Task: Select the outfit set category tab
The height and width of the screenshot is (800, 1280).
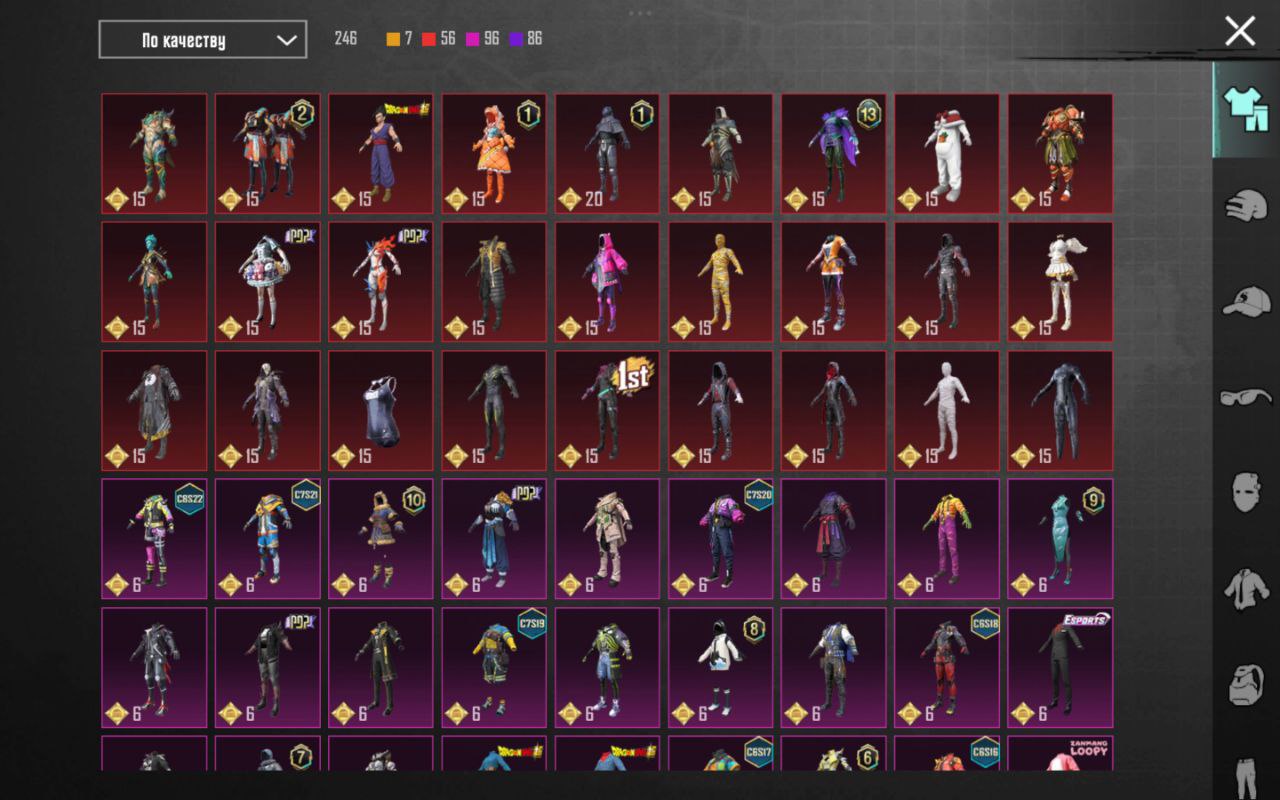Action: coord(1244,109)
